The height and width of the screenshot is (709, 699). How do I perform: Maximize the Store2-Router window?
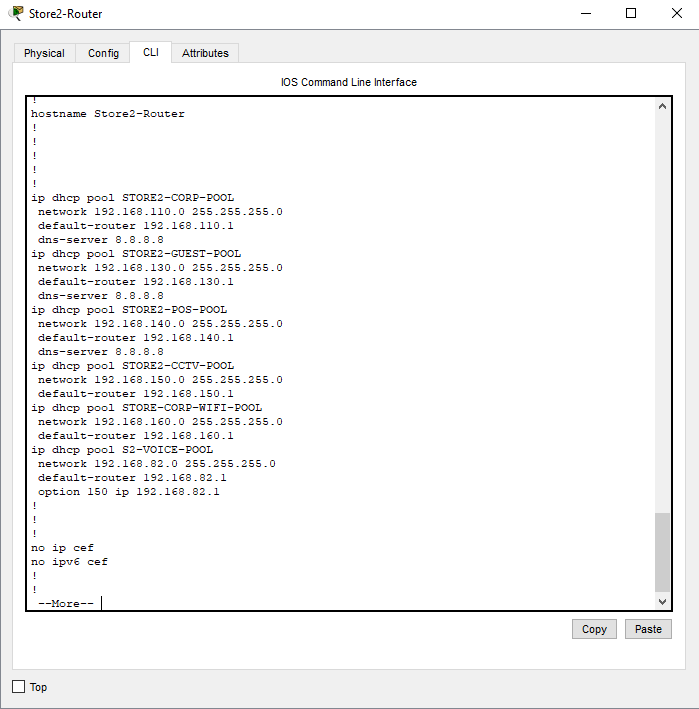point(630,13)
